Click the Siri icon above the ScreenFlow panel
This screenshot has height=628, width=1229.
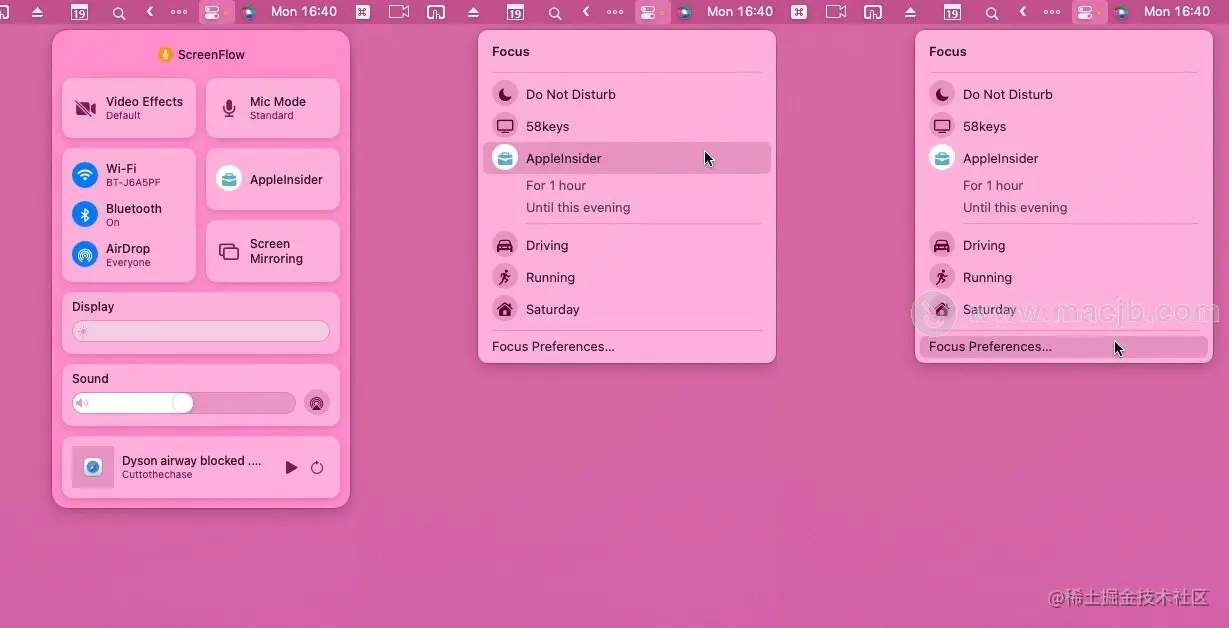pos(248,12)
